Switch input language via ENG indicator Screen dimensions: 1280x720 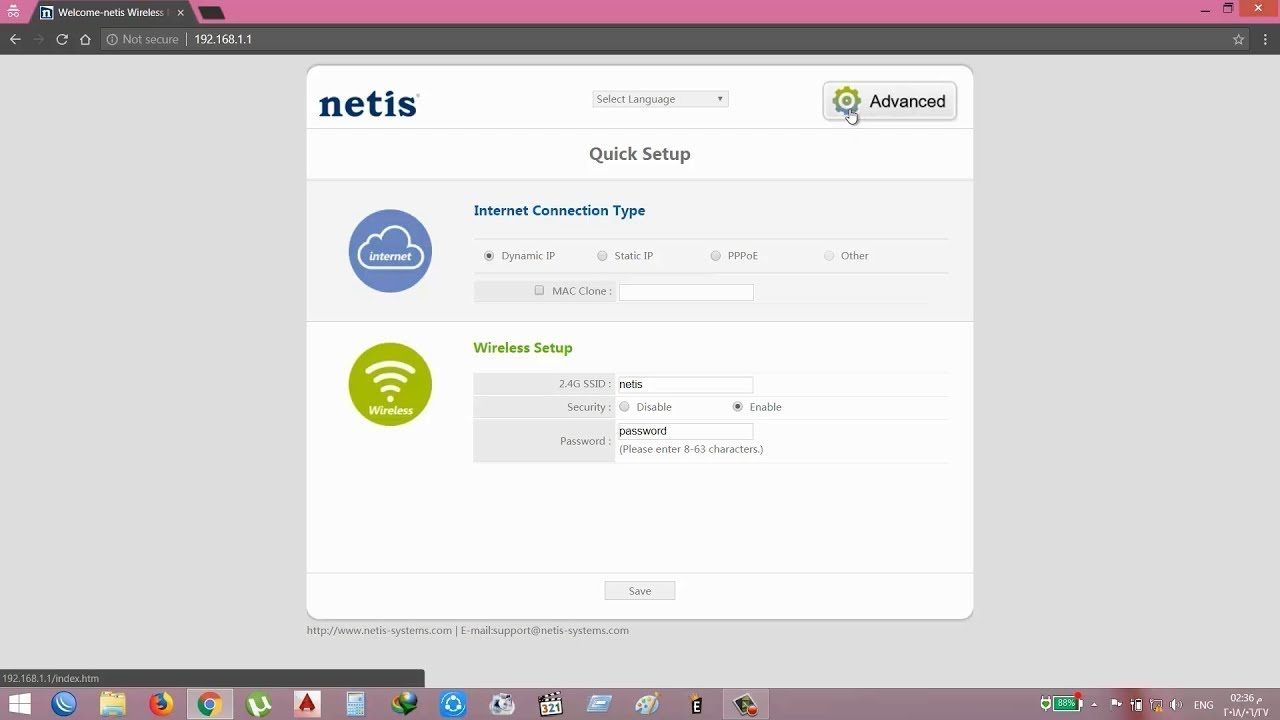[x=1204, y=705]
